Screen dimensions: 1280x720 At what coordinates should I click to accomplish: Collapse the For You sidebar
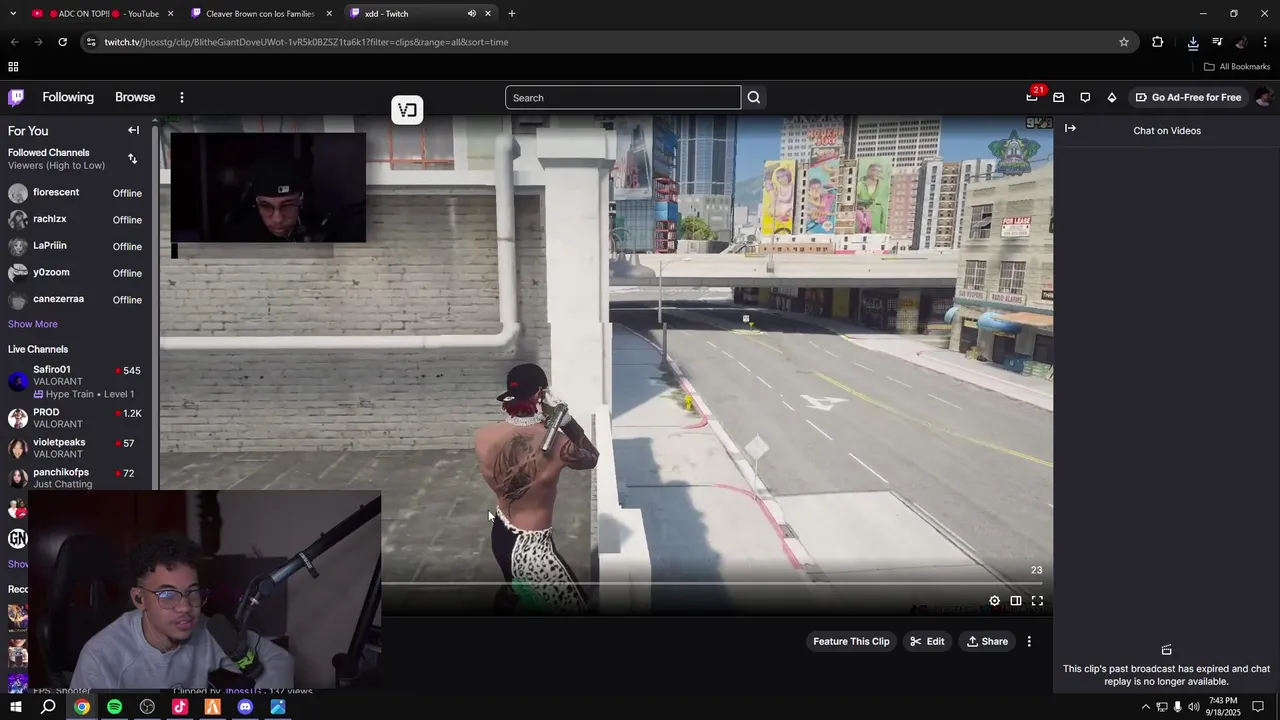pyautogui.click(x=133, y=130)
